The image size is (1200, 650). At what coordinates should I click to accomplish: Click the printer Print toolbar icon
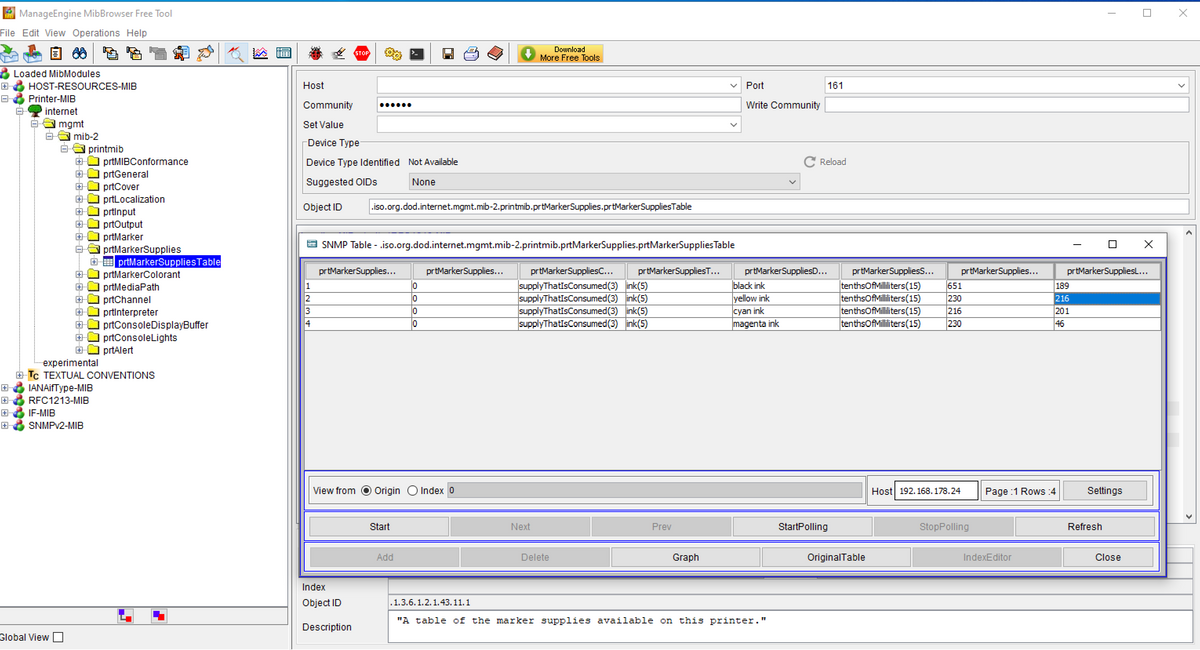pyautogui.click(x=471, y=53)
